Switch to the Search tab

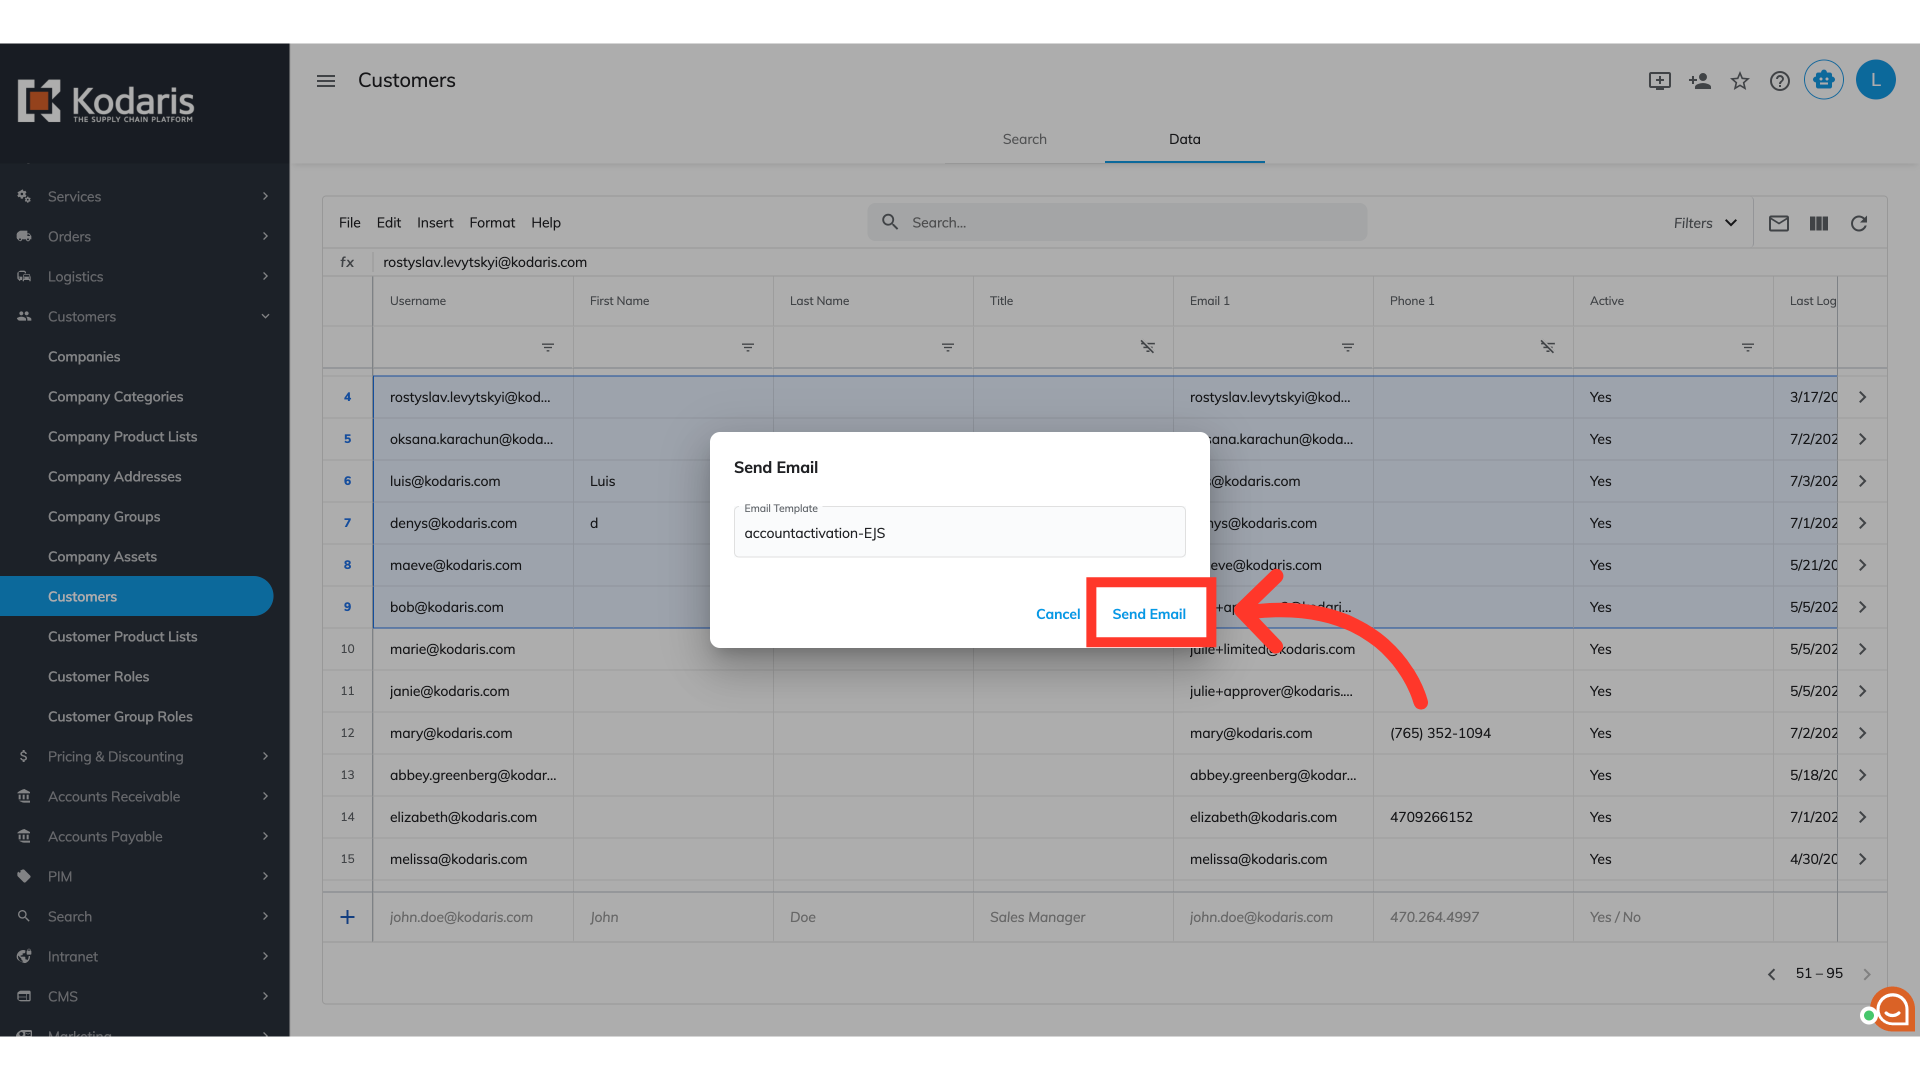point(1024,139)
